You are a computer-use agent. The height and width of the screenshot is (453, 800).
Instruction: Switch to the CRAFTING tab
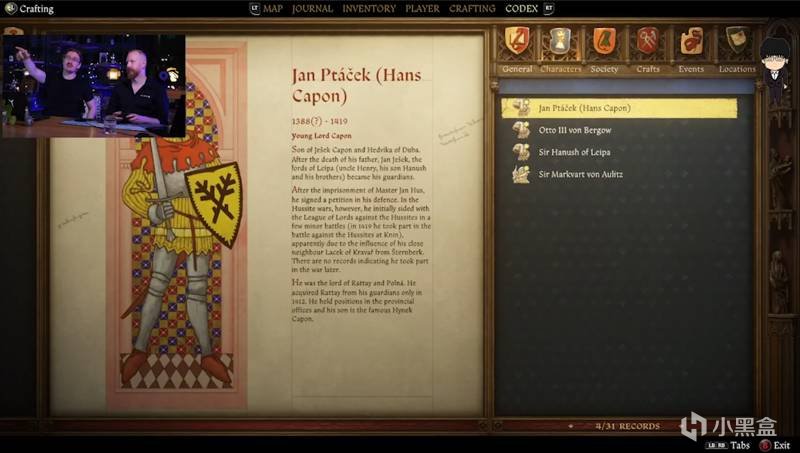(472, 9)
